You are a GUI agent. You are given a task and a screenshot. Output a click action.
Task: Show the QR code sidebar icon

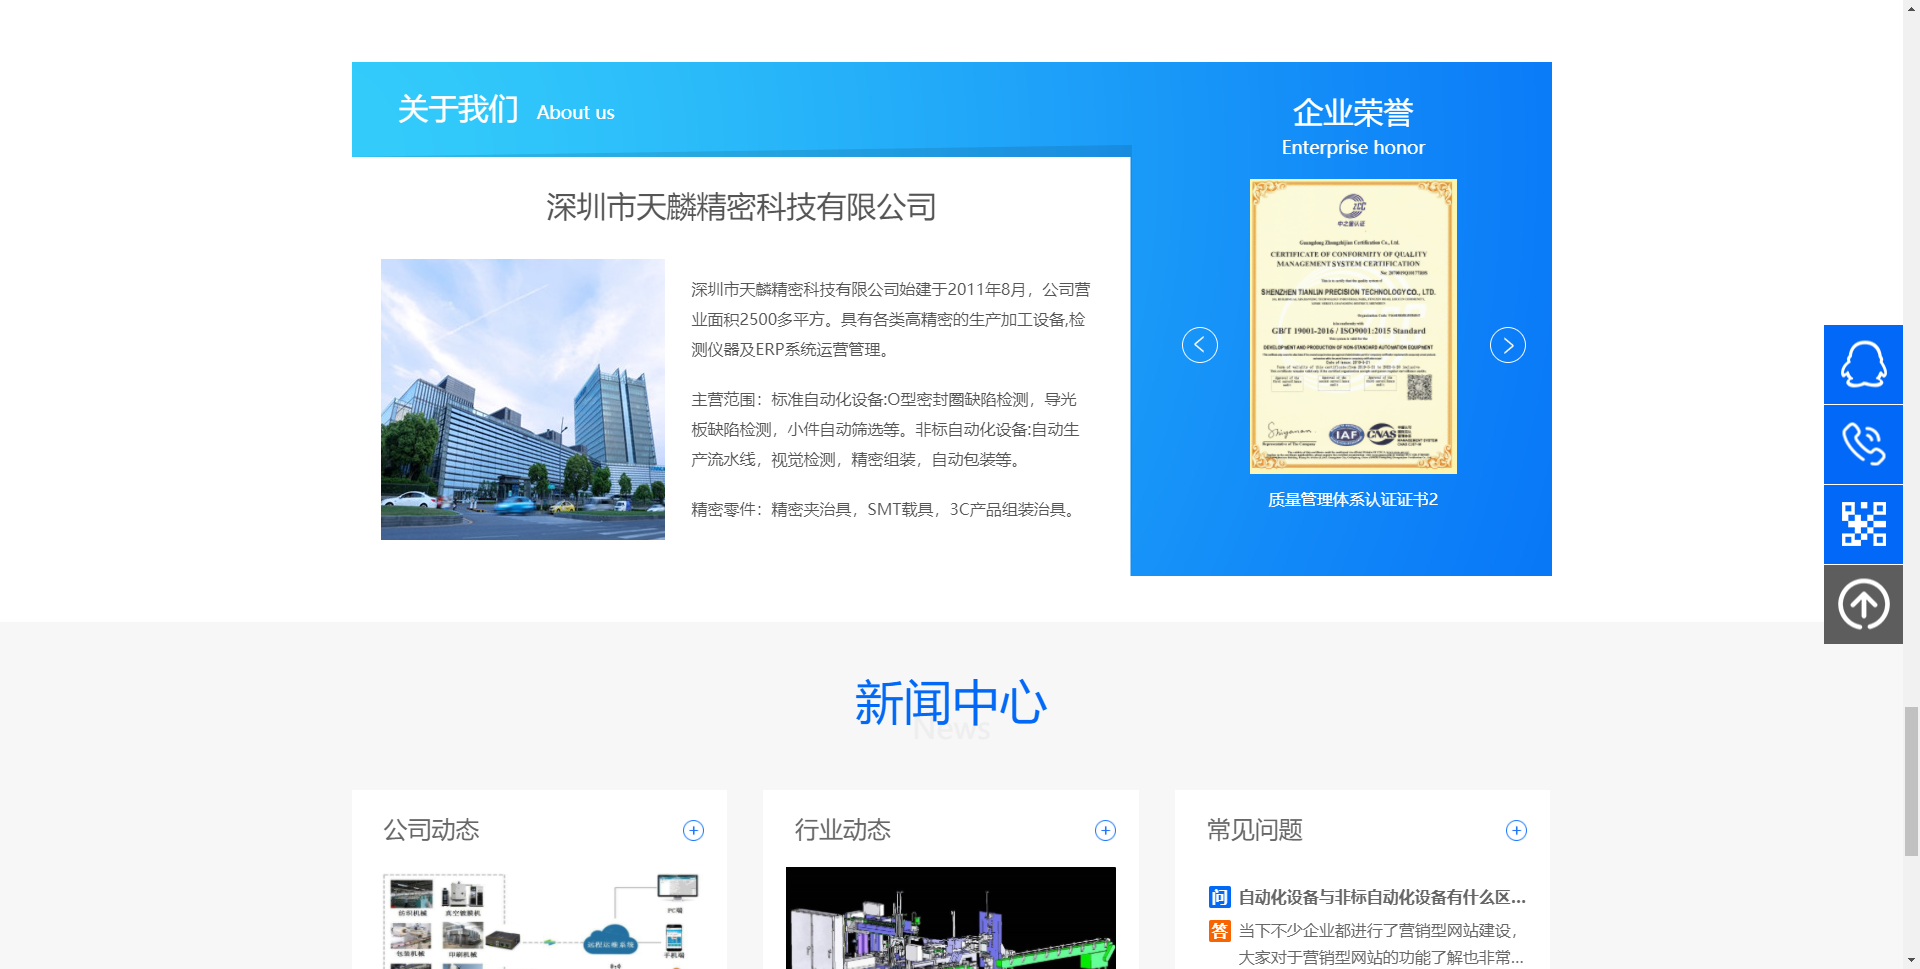tap(1862, 523)
